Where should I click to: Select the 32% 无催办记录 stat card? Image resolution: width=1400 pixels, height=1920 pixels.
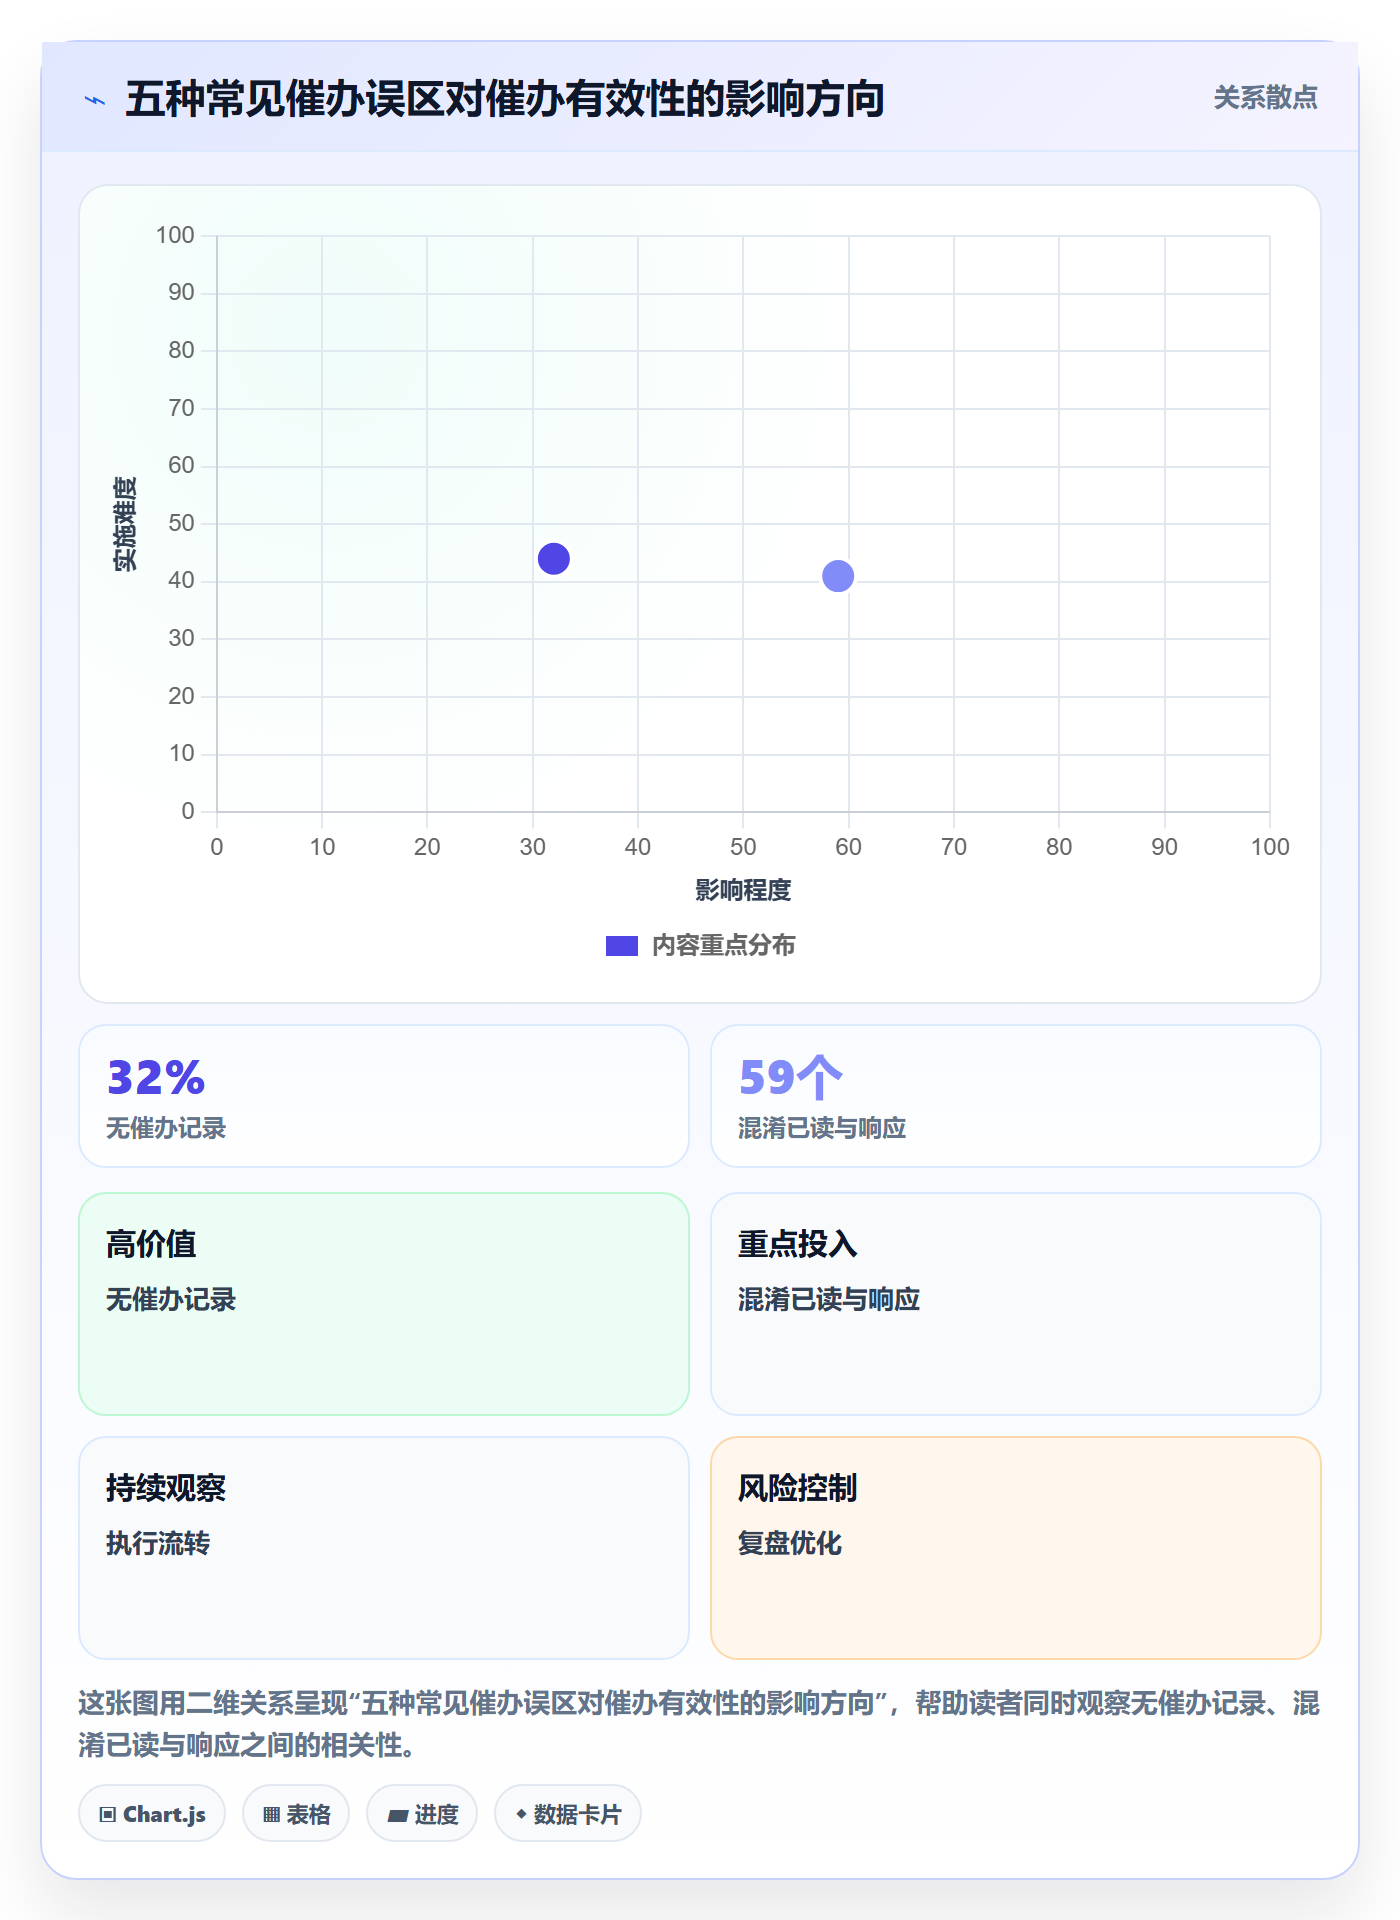pos(384,1096)
